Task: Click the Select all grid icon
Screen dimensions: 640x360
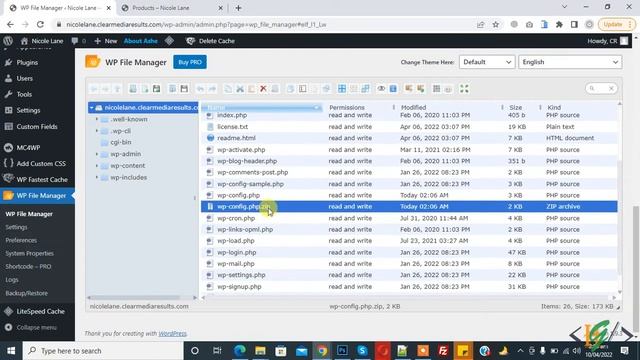Action: [x=342, y=89]
